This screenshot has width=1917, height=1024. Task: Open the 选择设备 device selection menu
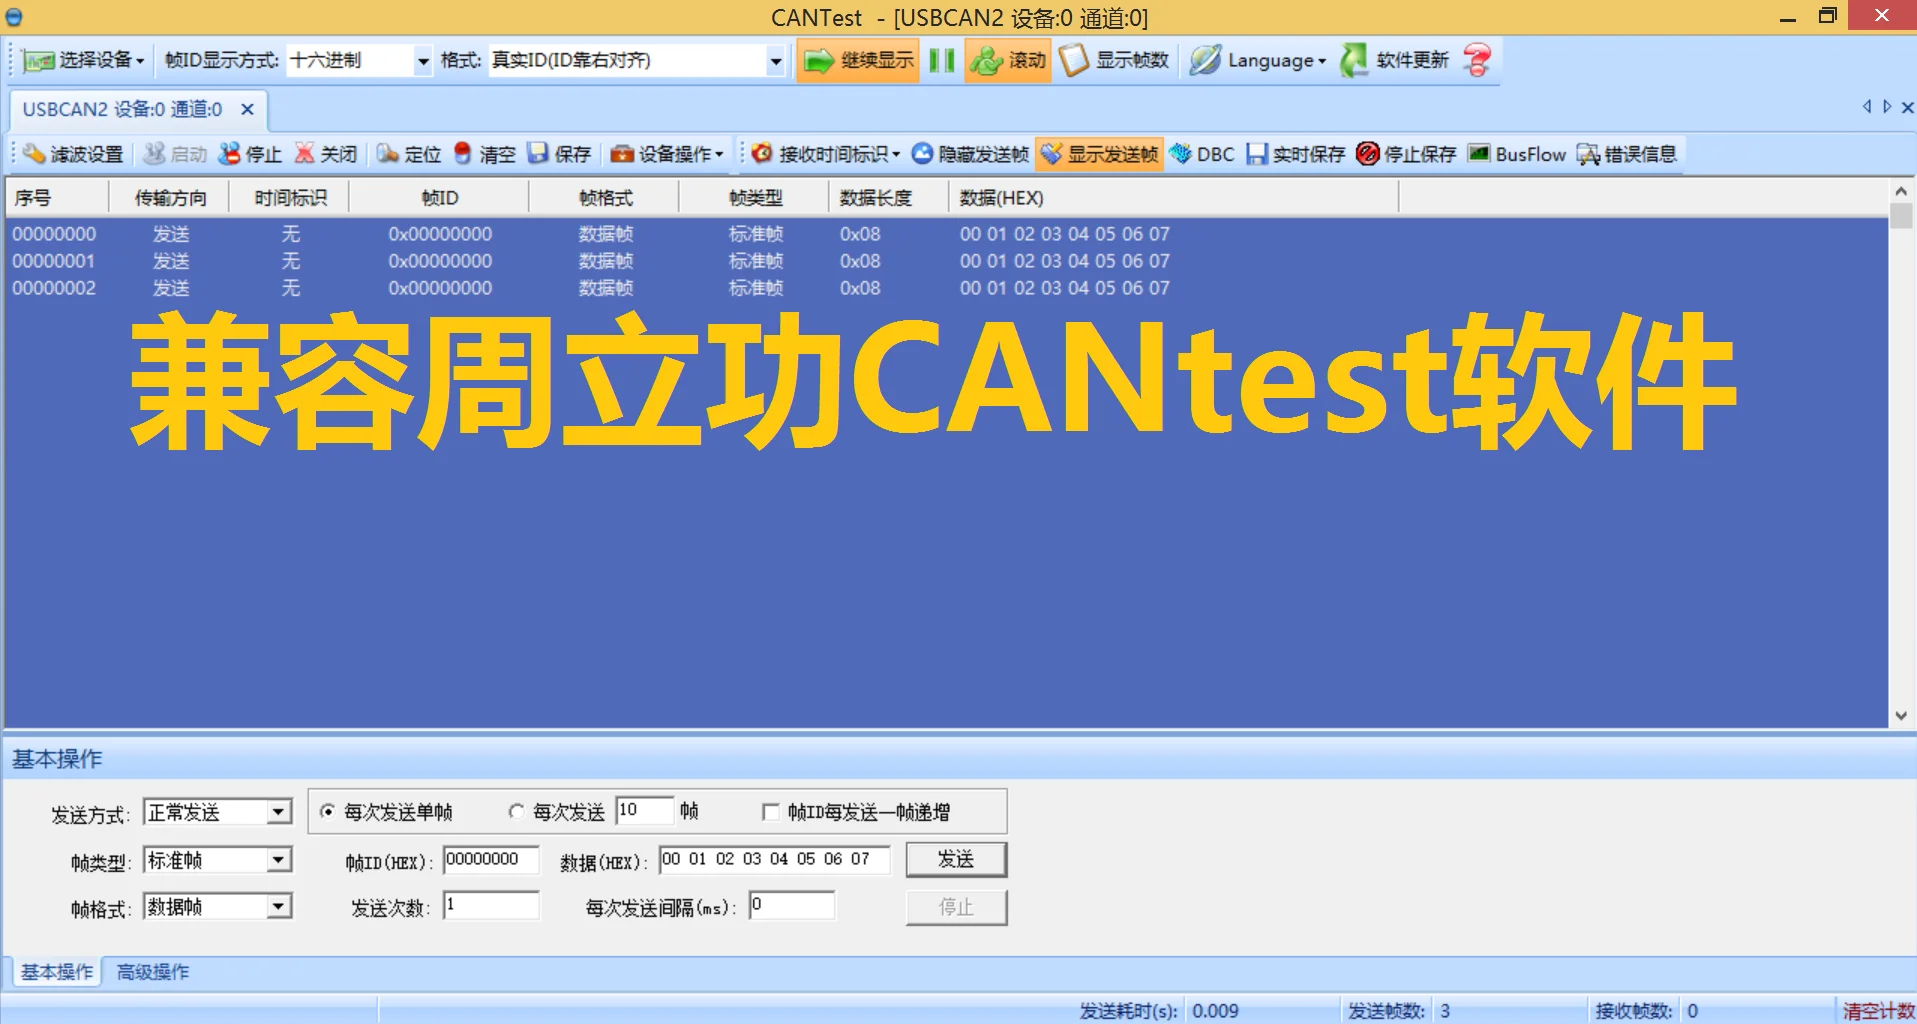click(x=83, y=60)
